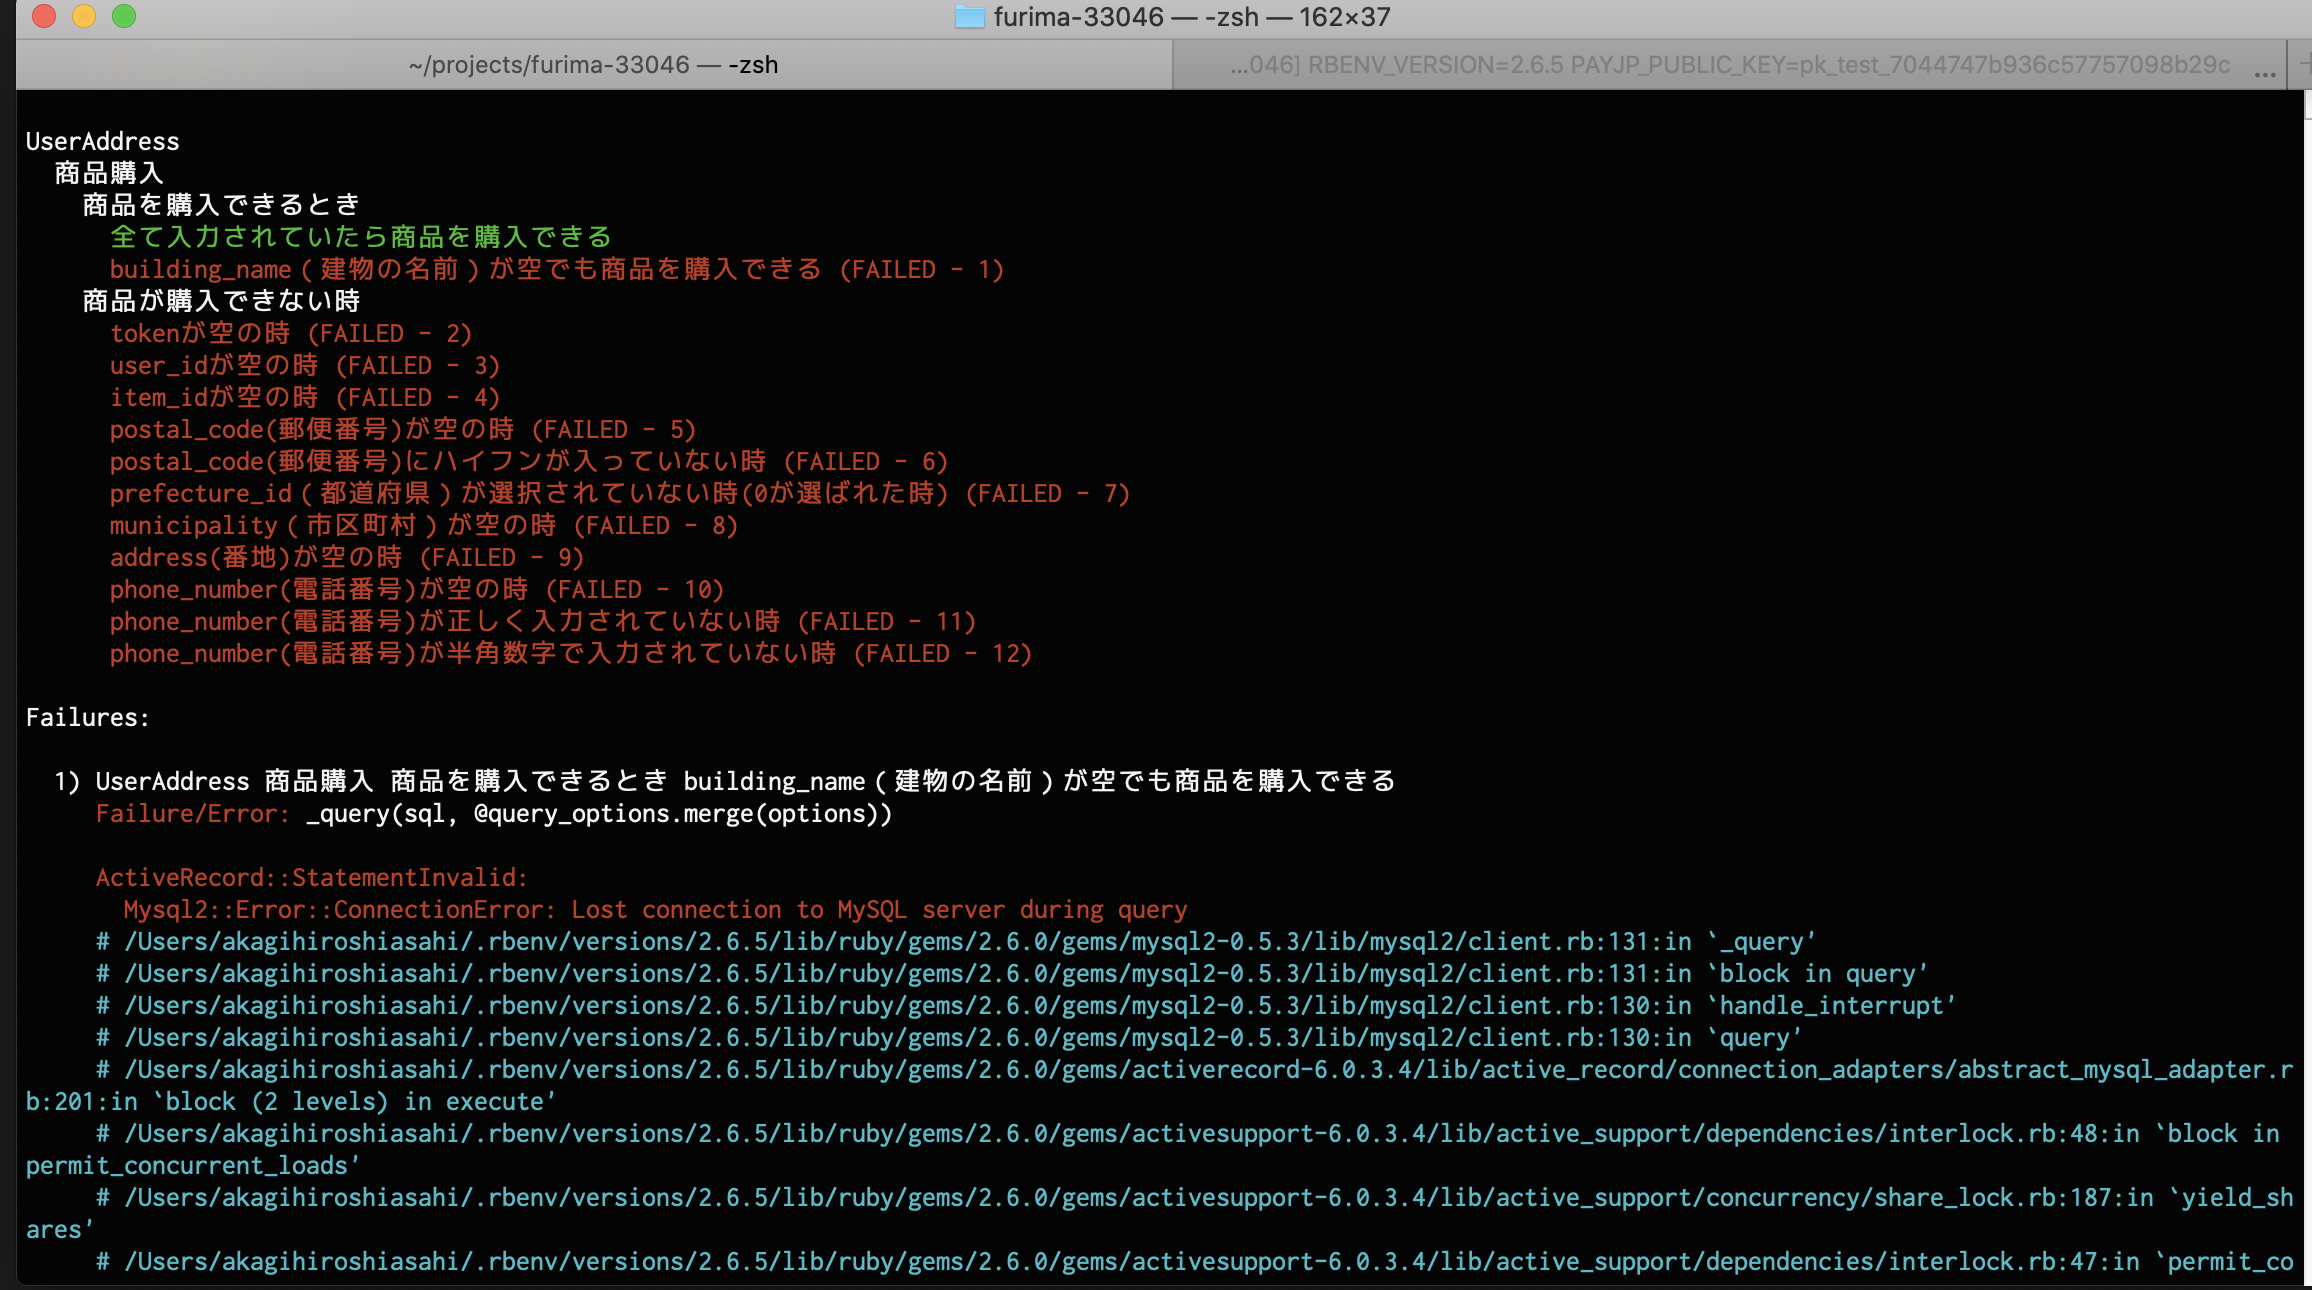
Task: Zoom the window using green button
Action: tap(124, 16)
